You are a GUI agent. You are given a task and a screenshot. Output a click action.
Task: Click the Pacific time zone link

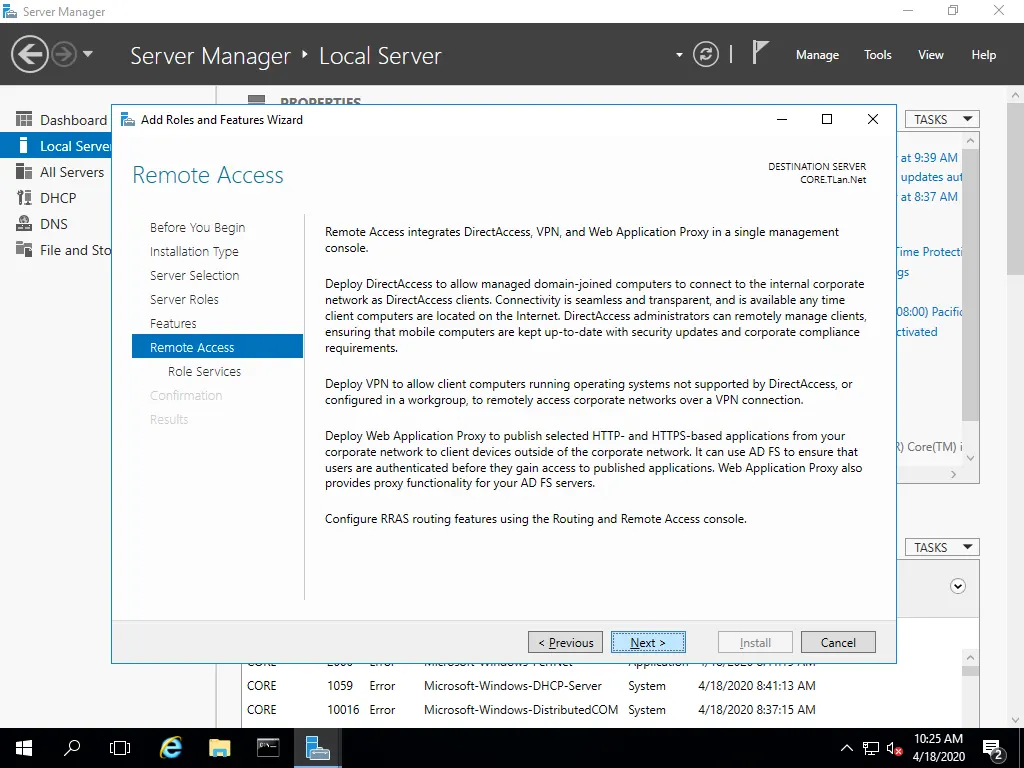pyautogui.click(x=929, y=312)
